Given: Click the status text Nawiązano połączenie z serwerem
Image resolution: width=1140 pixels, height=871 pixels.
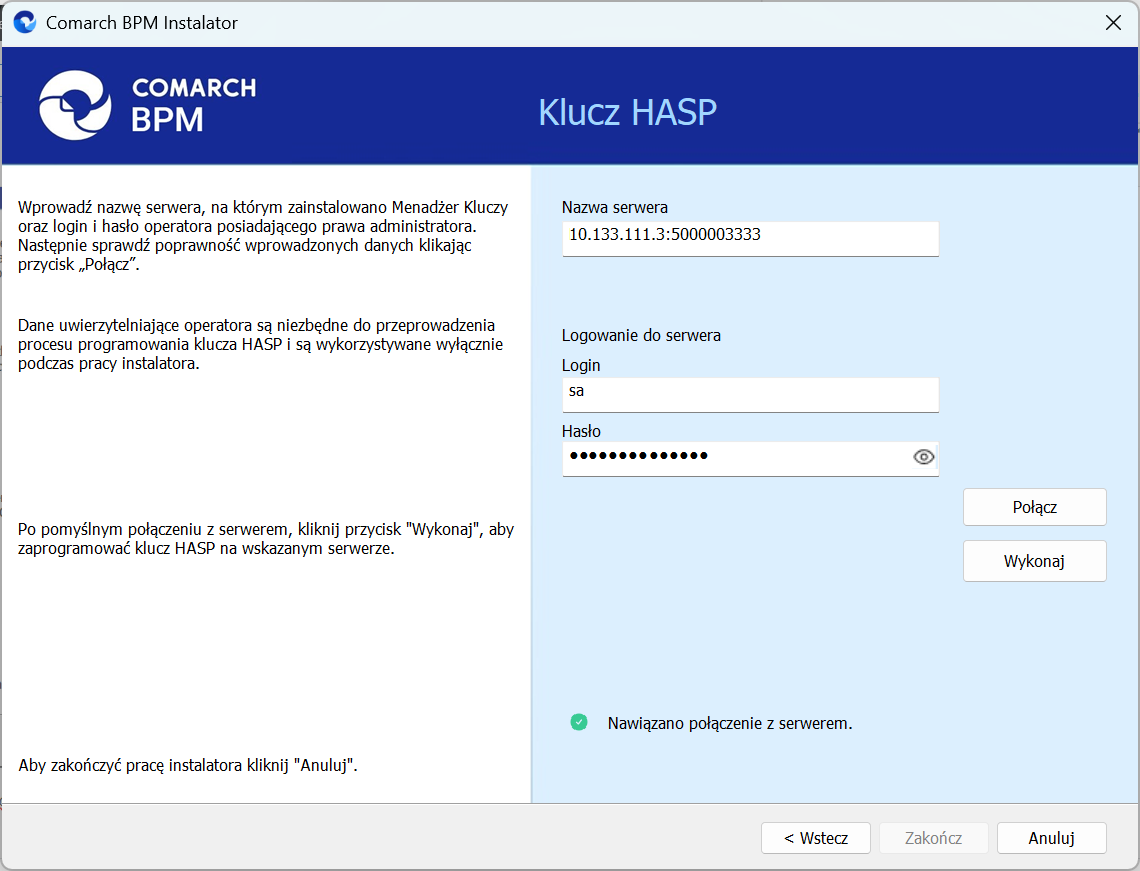Looking at the screenshot, I should click(x=730, y=723).
